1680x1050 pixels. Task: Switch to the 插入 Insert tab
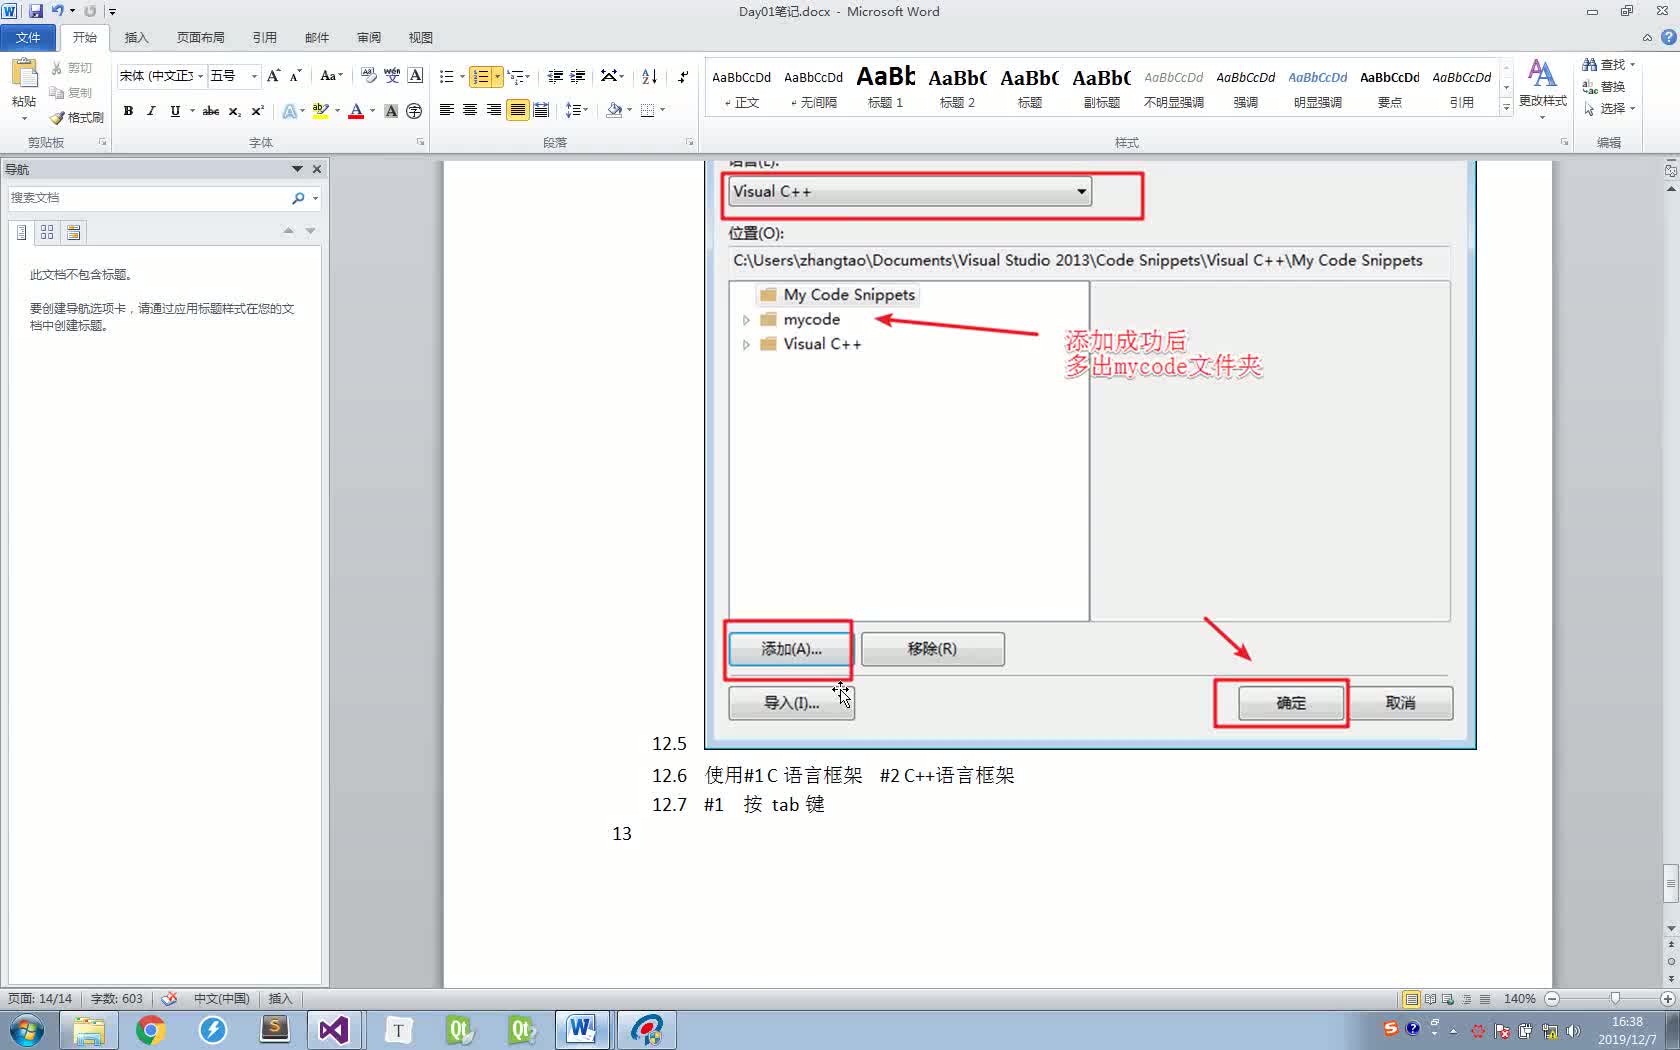click(x=136, y=37)
